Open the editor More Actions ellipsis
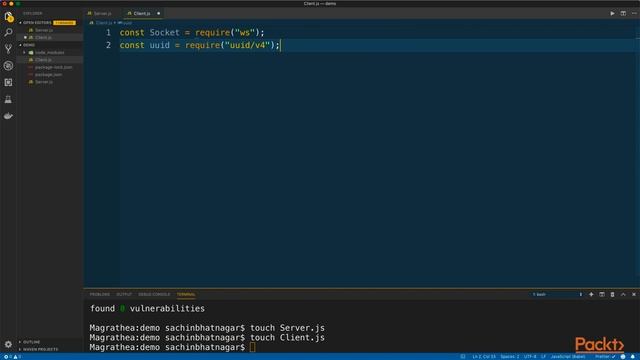640x360 pixels. click(x=634, y=13)
